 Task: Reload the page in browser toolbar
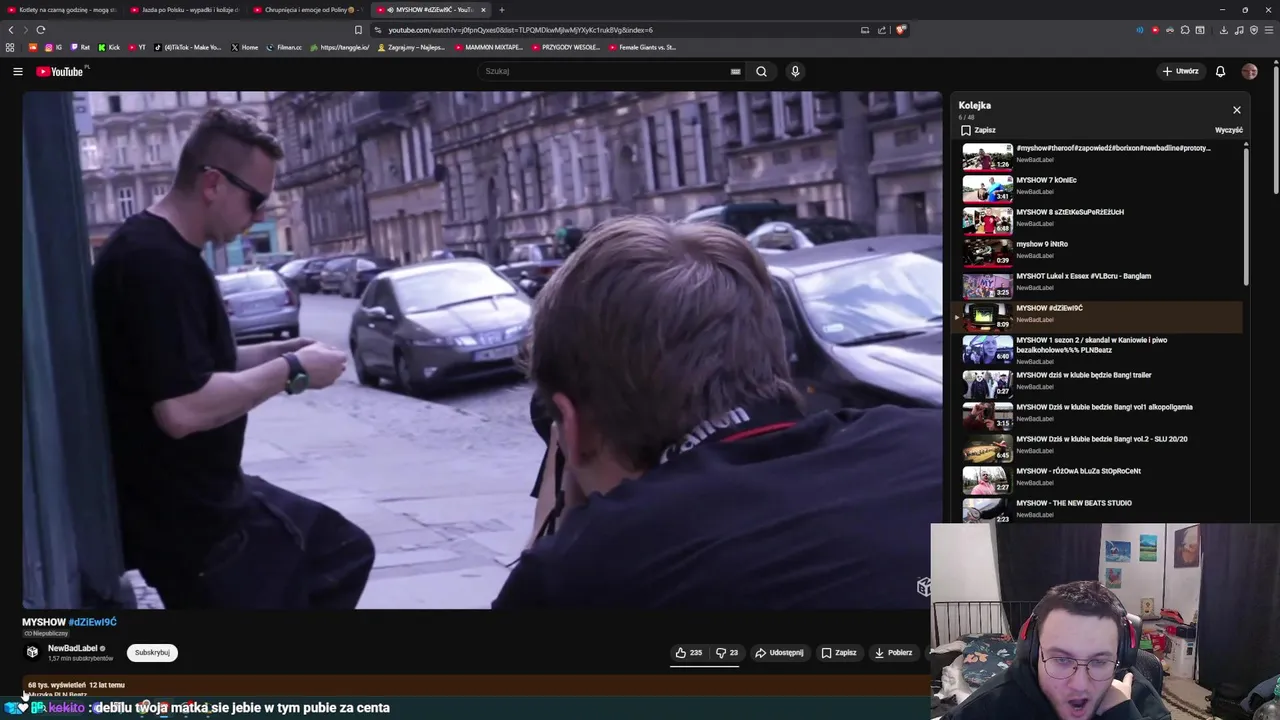tap(40, 30)
